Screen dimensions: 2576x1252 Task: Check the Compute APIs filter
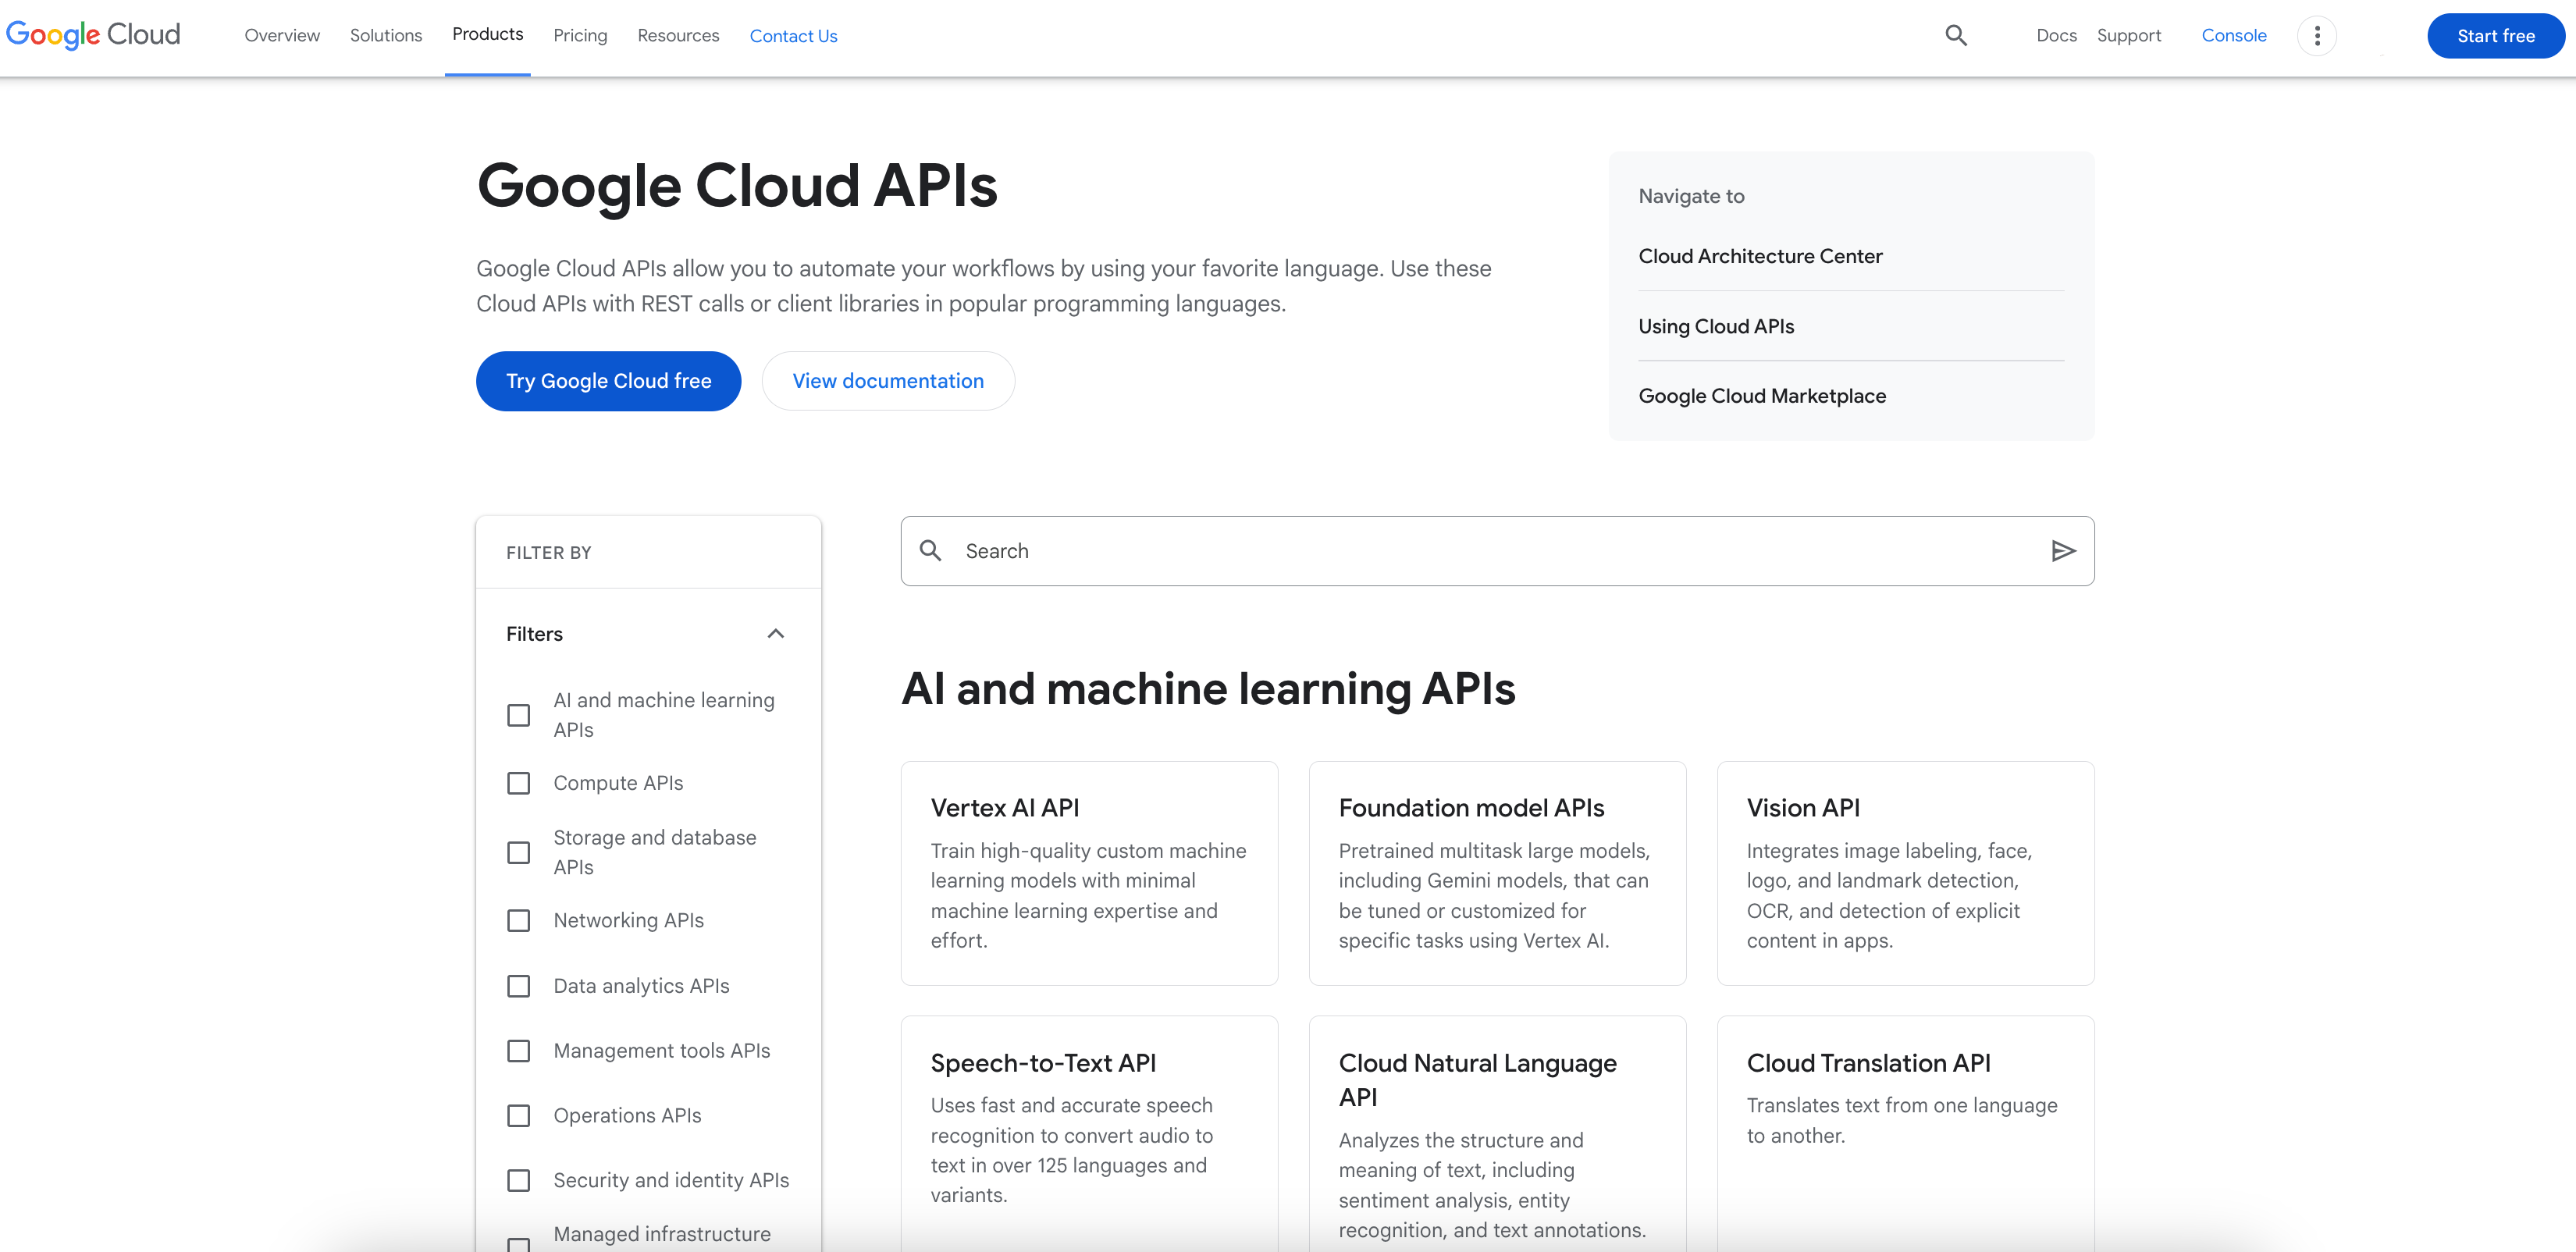click(518, 783)
